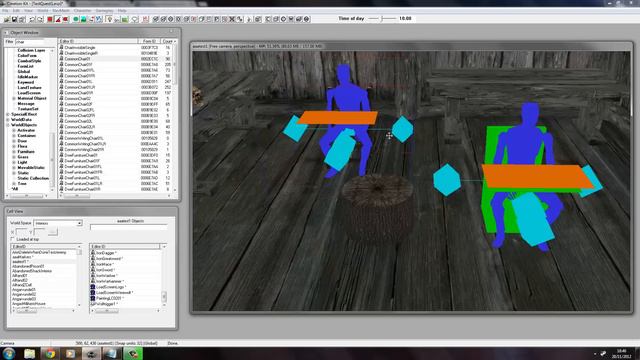Select the *All tree item
This screenshot has width=640, height=360.
click(15, 189)
